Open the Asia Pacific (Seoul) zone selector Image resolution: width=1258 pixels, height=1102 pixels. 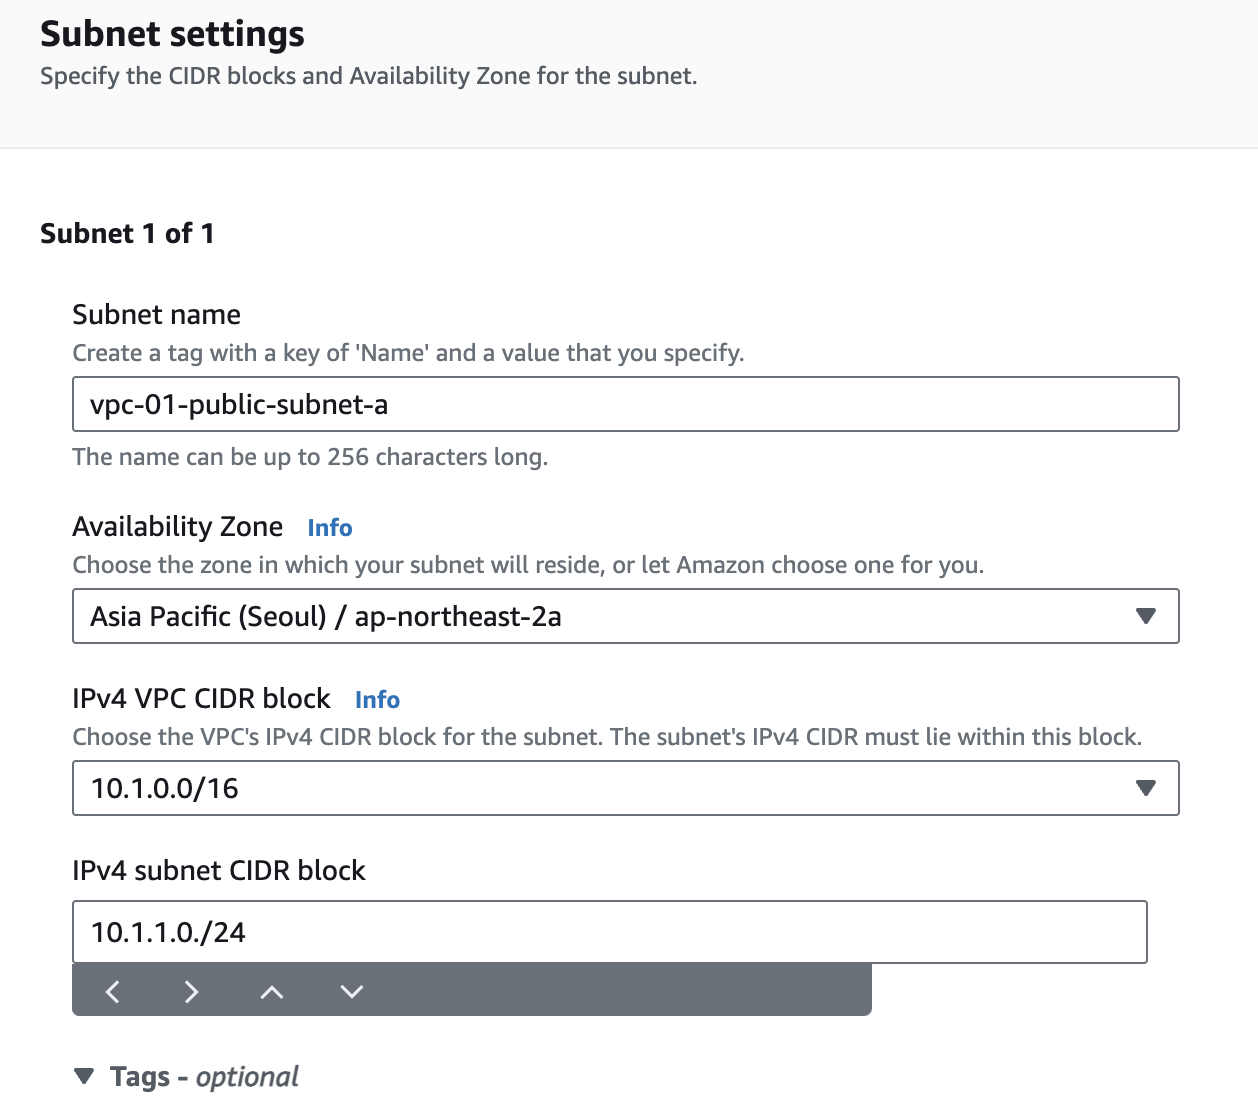600,616
